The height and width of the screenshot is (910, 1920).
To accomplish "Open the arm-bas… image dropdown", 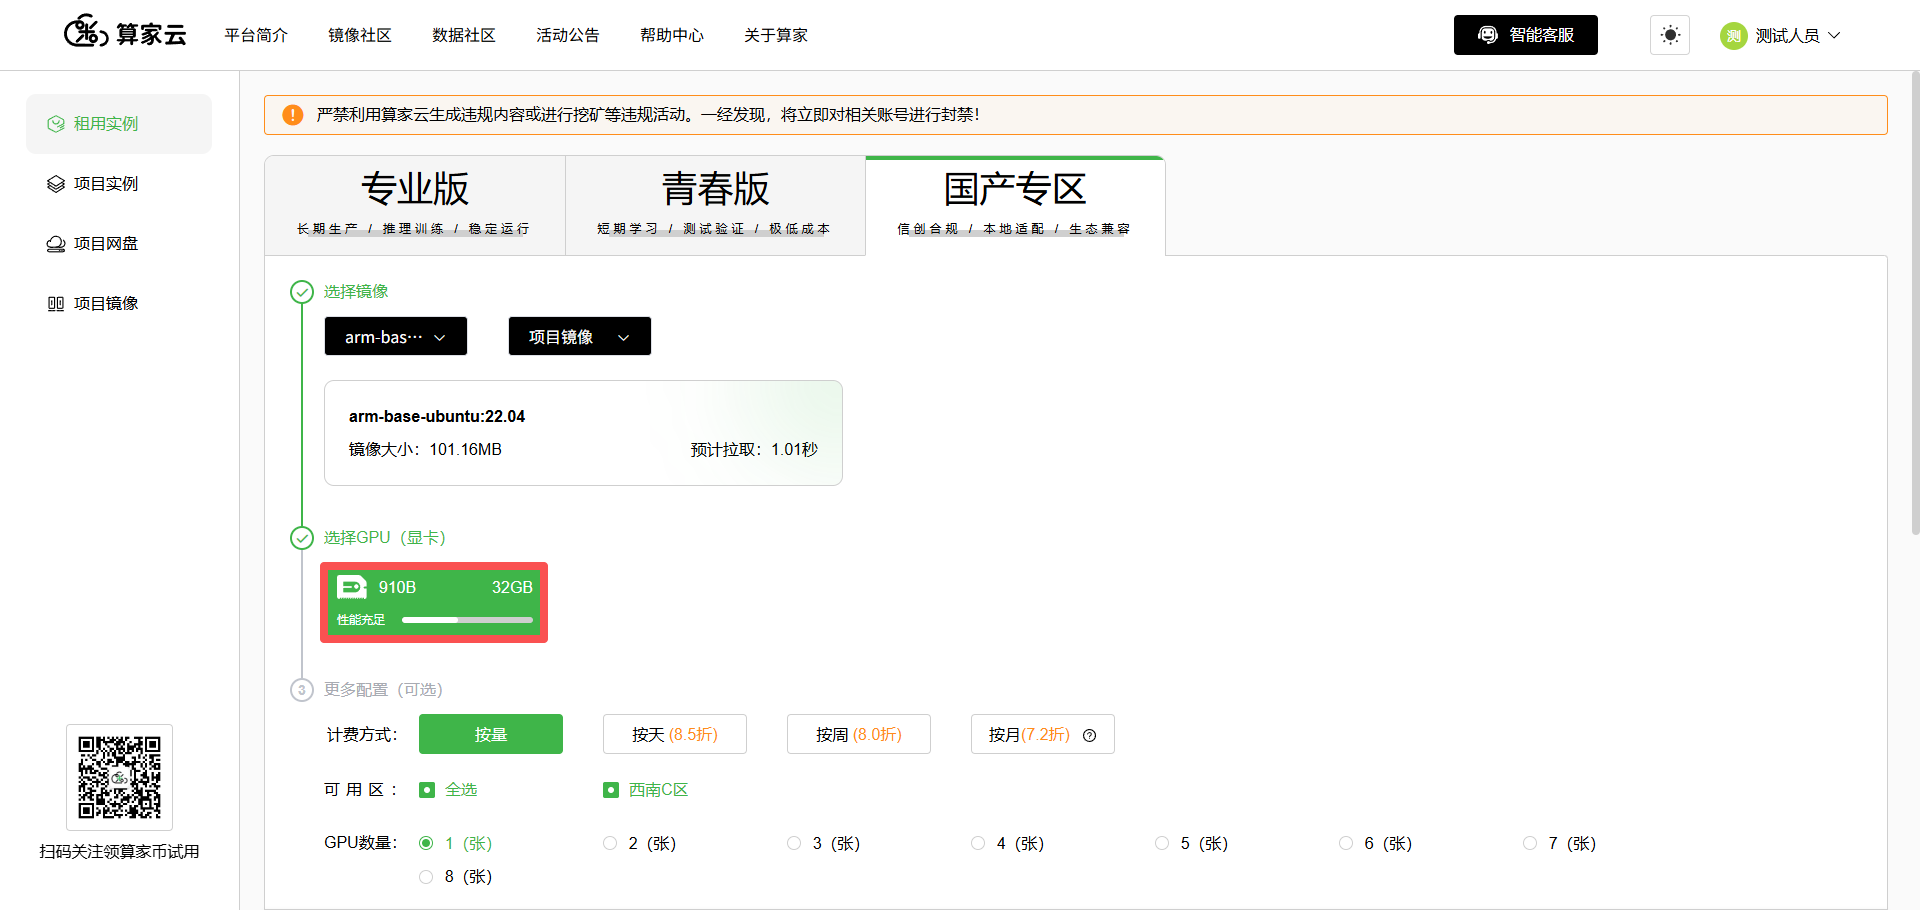I will [x=396, y=336].
